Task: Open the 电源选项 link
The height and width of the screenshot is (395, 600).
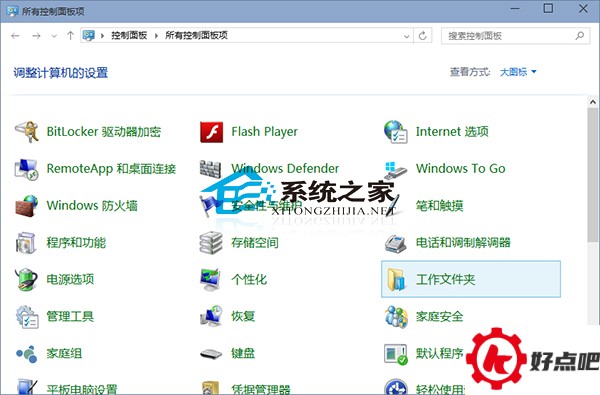Action: click(x=70, y=279)
